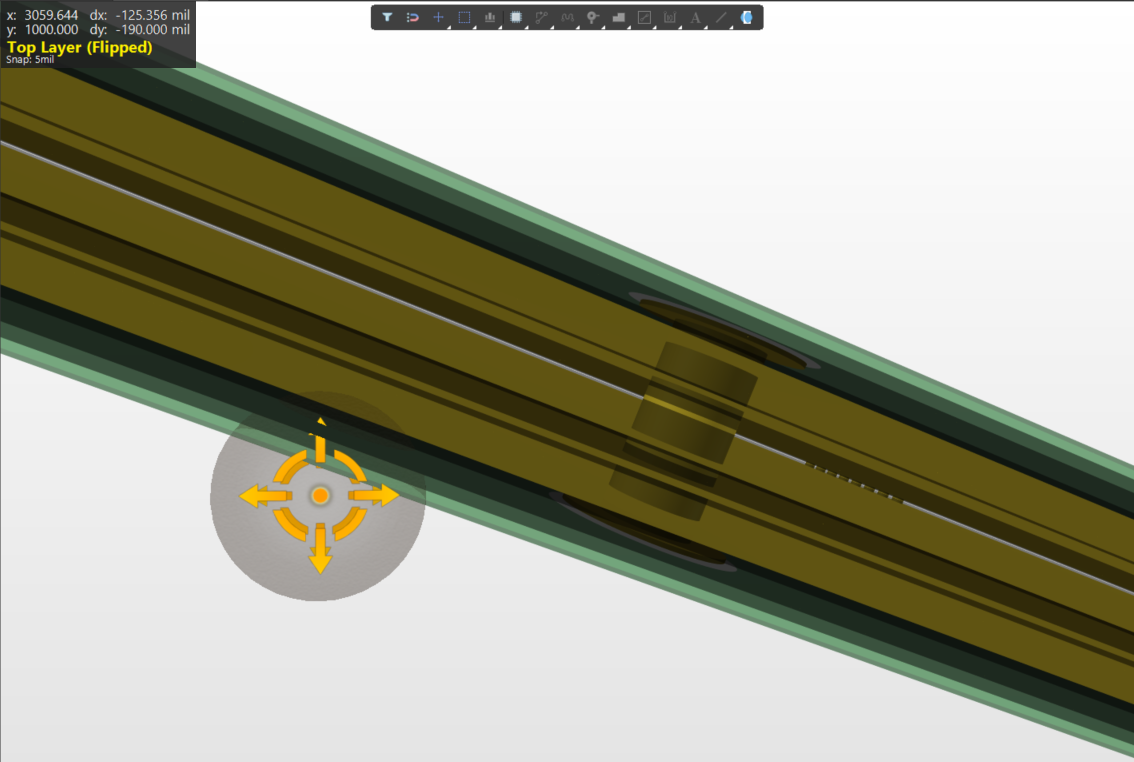Image resolution: width=1134 pixels, height=762 pixels.
Task: Click the blue plus move-objects tool
Action: coord(438,17)
